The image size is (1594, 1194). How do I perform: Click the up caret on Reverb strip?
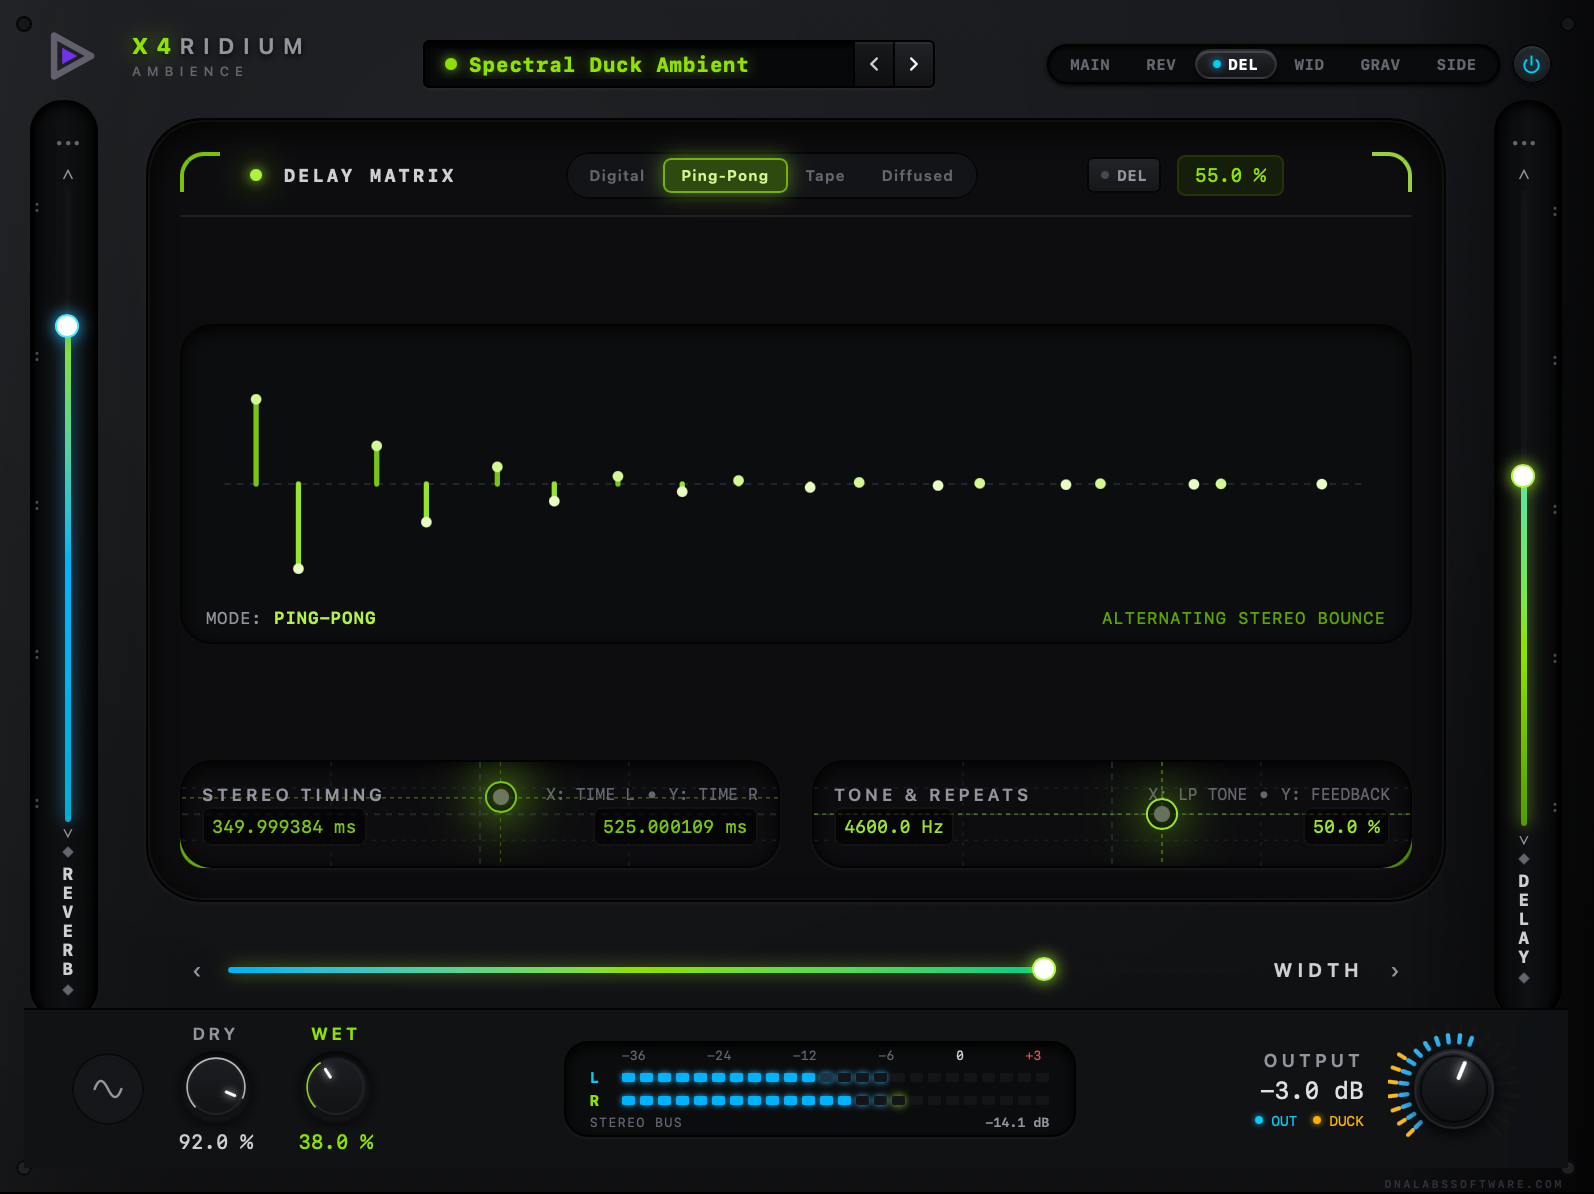(x=68, y=175)
